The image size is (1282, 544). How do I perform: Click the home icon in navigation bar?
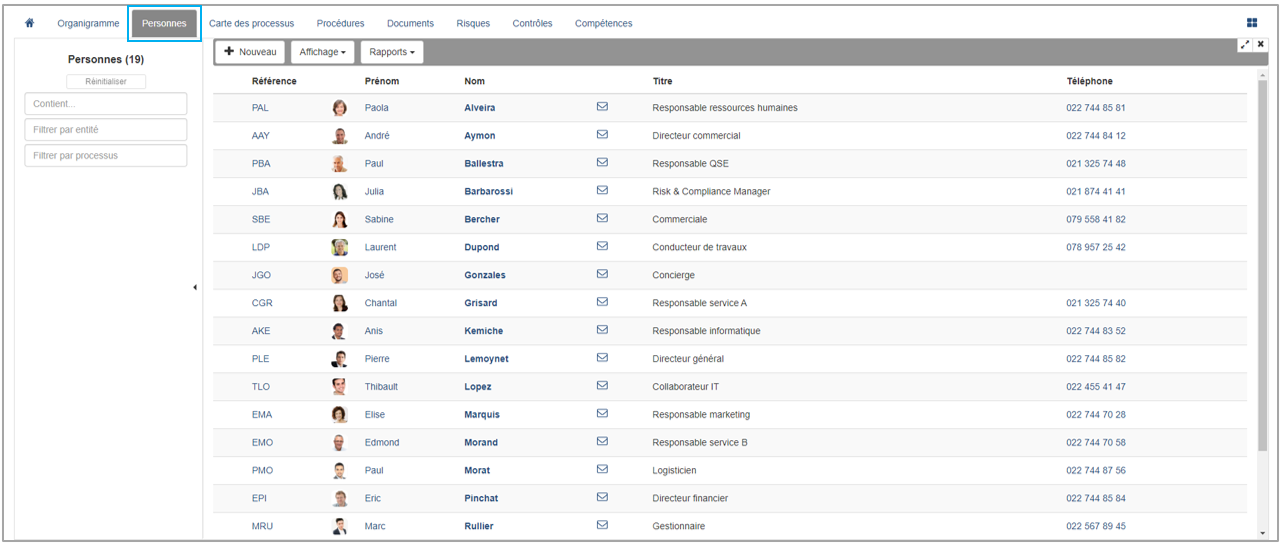tap(29, 23)
